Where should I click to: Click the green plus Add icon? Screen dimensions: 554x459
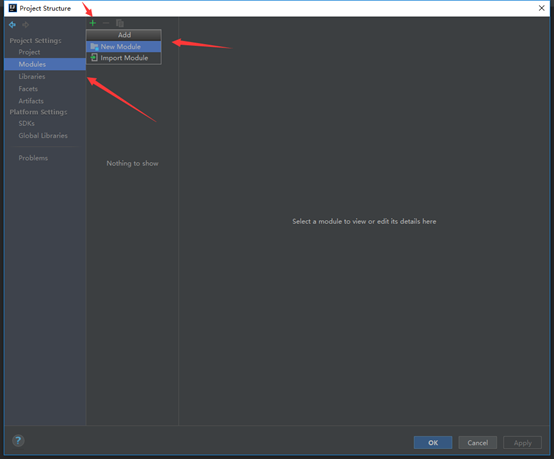tap(93, 23)
